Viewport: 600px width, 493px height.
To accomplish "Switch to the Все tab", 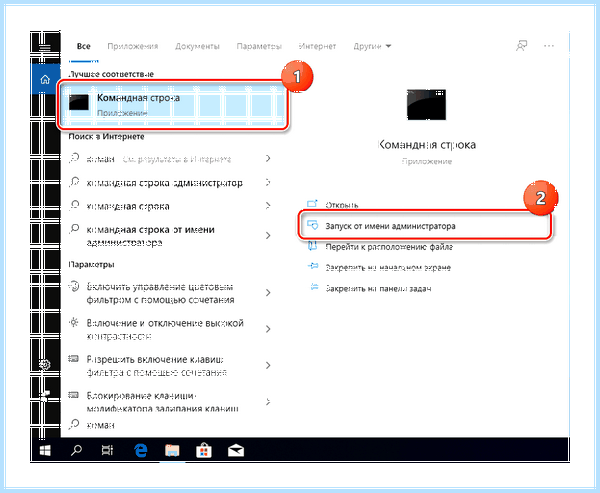I will coord(84,46).
